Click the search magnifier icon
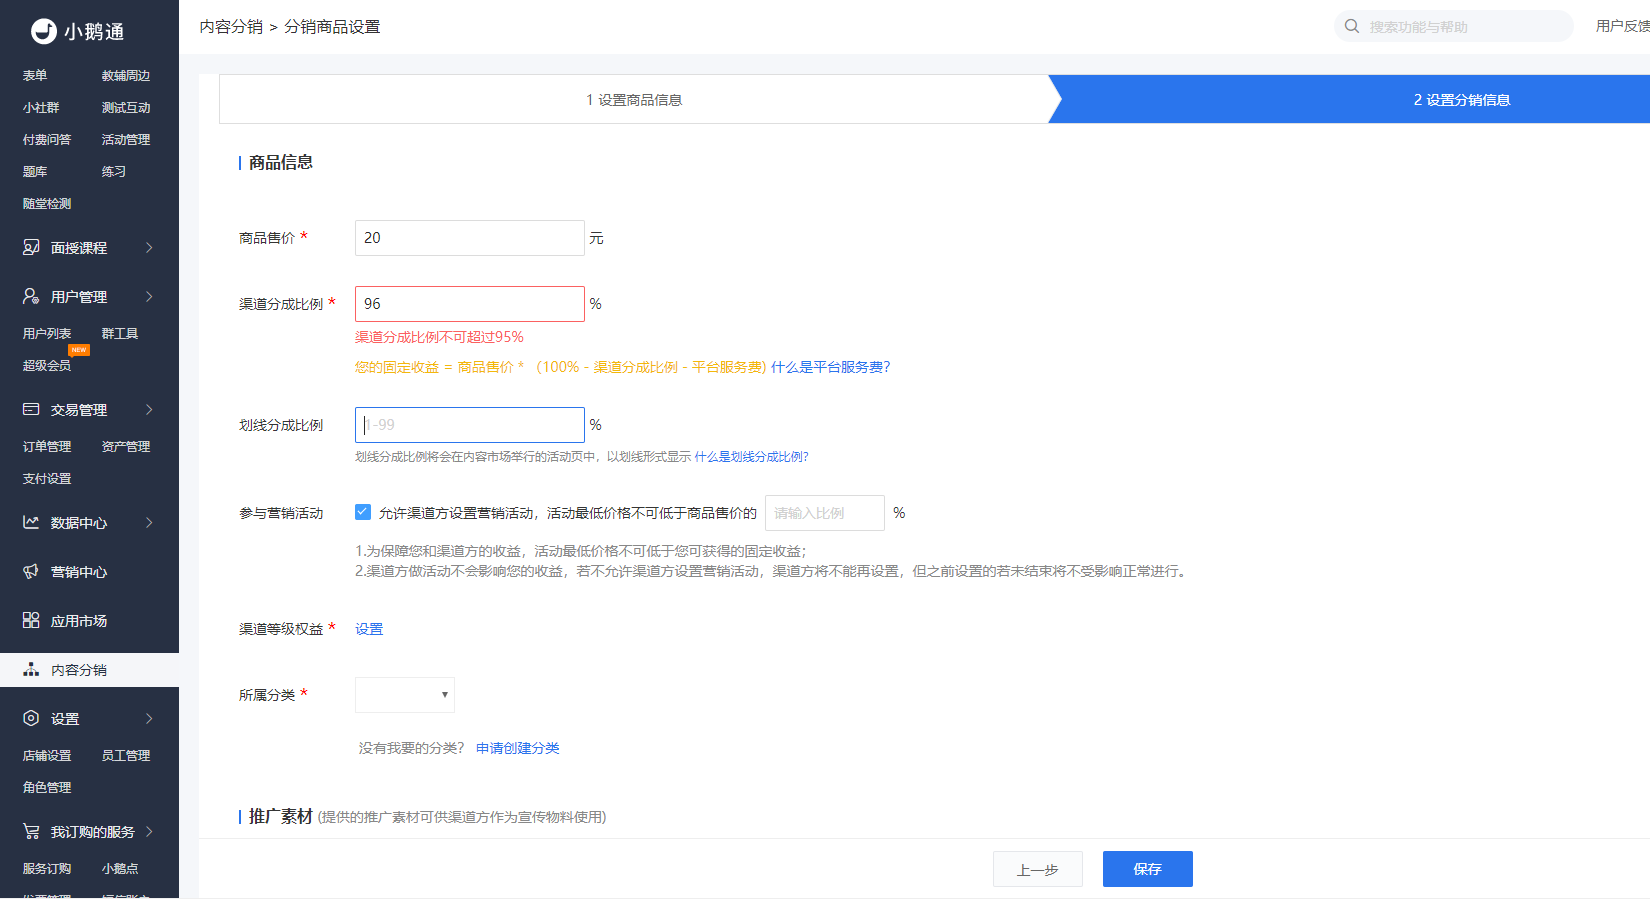 coord(1352,26)
